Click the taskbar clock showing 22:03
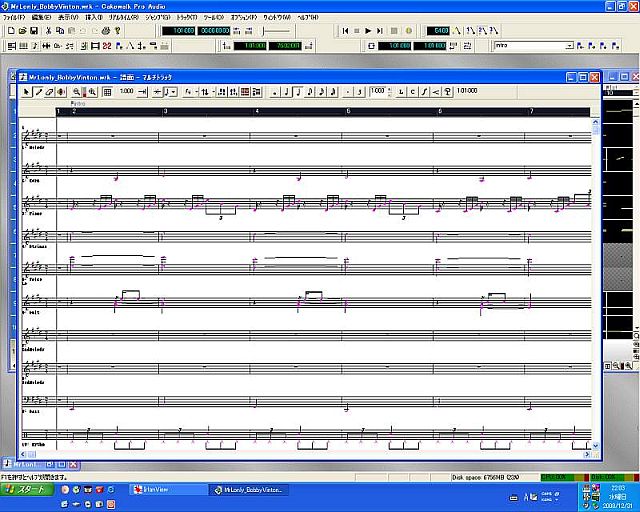The image size is (640, 512). pyautogui.click(x=619, y=488)
